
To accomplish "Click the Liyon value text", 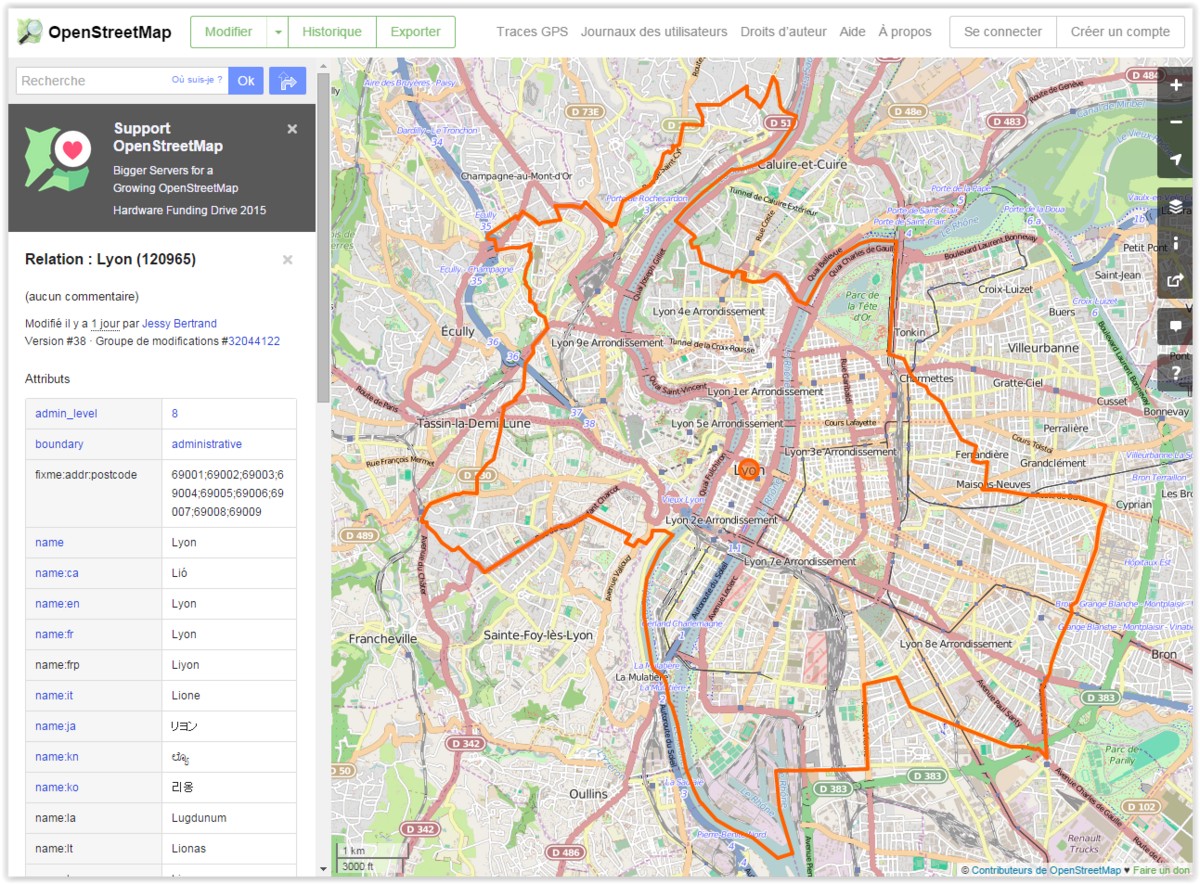I will (186, 665).
